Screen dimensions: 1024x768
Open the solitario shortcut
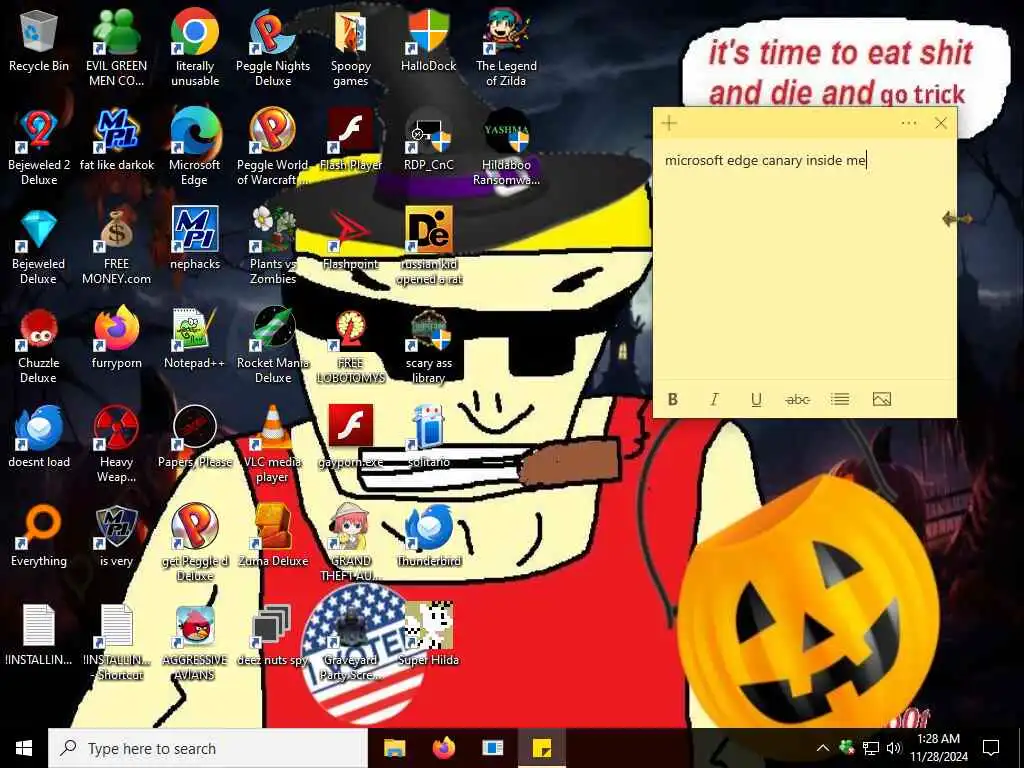click(x=428, y=437)
